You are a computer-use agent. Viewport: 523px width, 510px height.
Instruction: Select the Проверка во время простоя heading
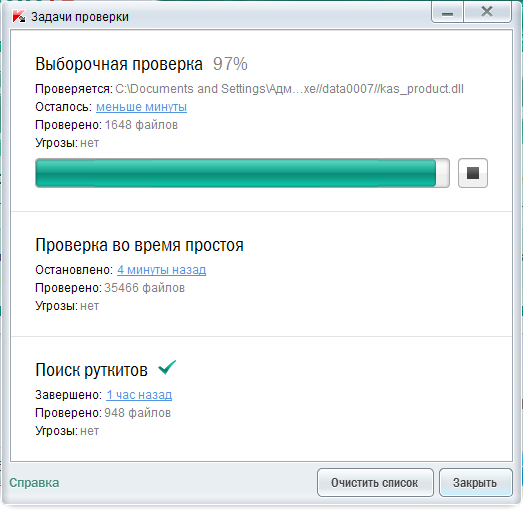(x=139, y=245)
